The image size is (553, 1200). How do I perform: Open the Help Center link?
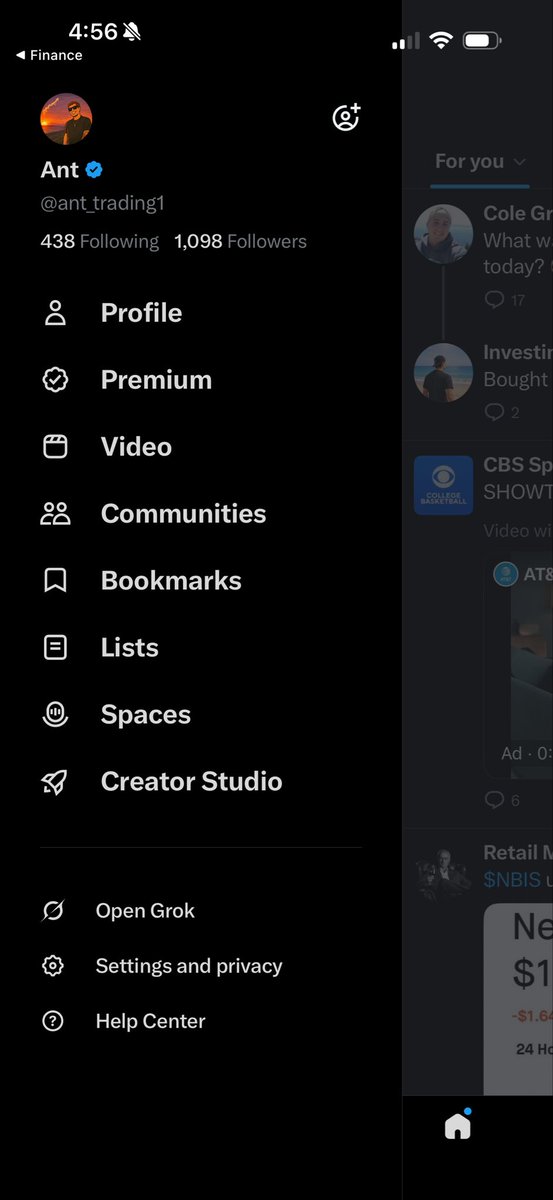pos(150,1021)
